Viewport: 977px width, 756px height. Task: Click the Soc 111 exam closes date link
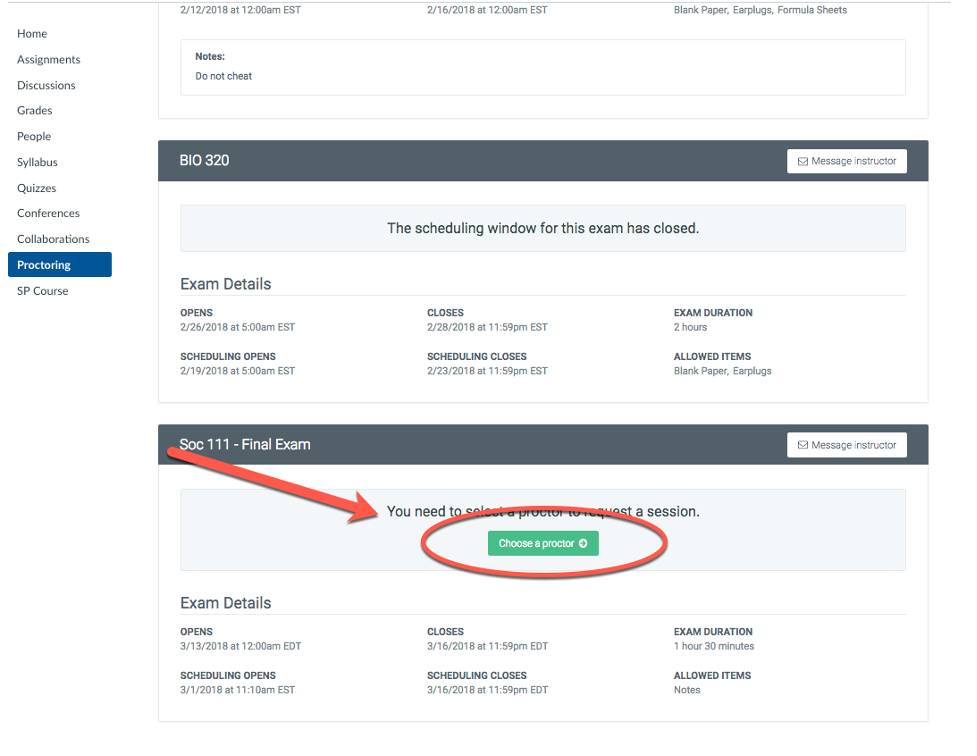tap(485, 646)
